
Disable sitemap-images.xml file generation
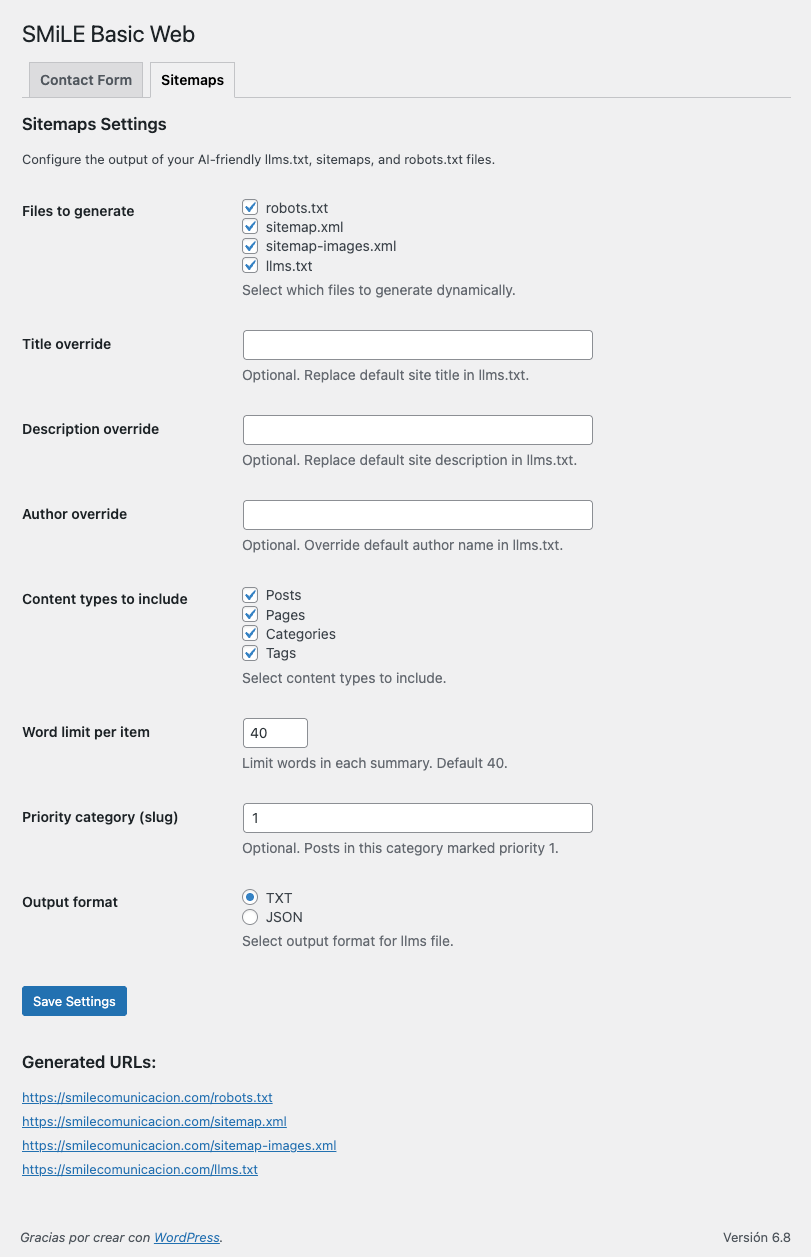click(250, 246)
